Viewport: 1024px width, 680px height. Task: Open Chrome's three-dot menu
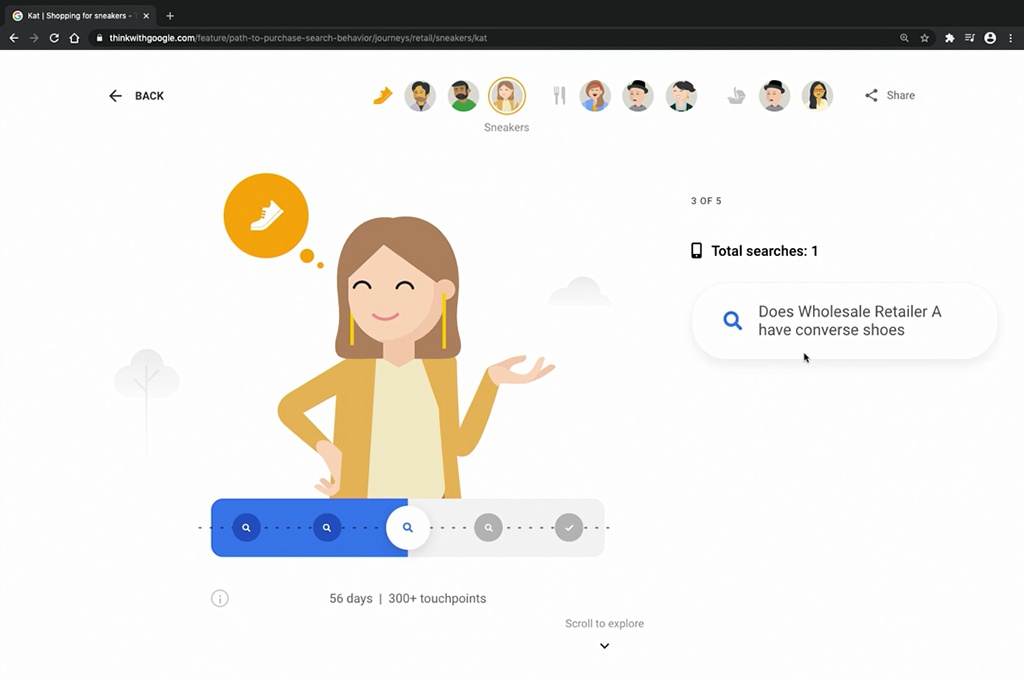[x=1010, y=38]
